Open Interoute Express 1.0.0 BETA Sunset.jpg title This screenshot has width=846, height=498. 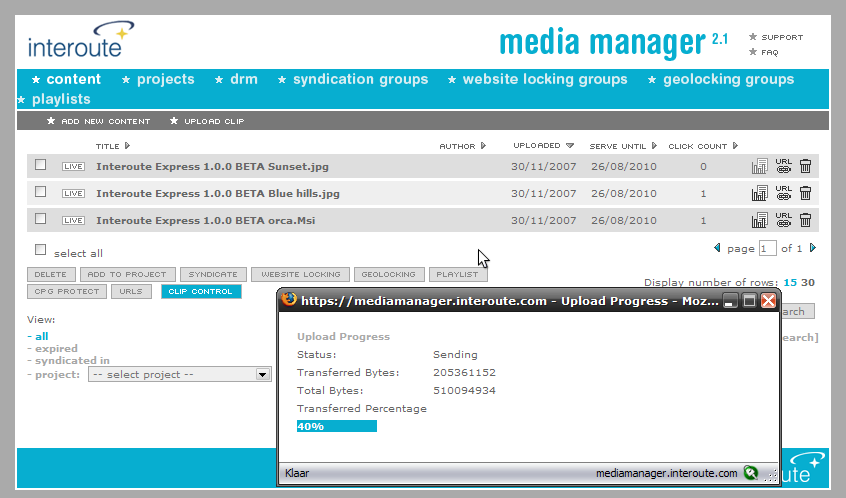coord(213,167)
